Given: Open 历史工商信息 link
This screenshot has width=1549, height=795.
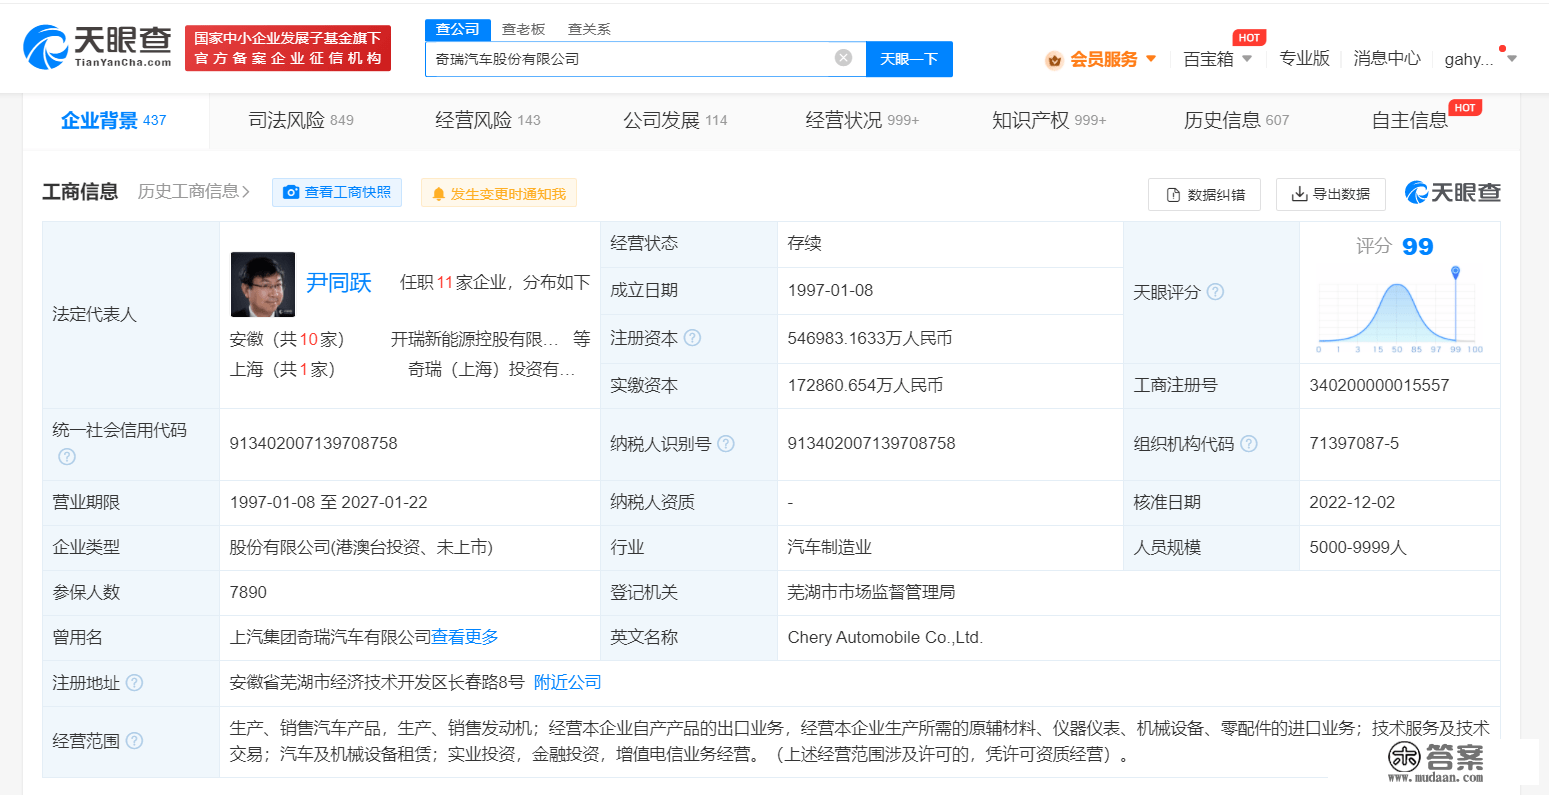Looking at the screenshot, I should coord(194,191).
